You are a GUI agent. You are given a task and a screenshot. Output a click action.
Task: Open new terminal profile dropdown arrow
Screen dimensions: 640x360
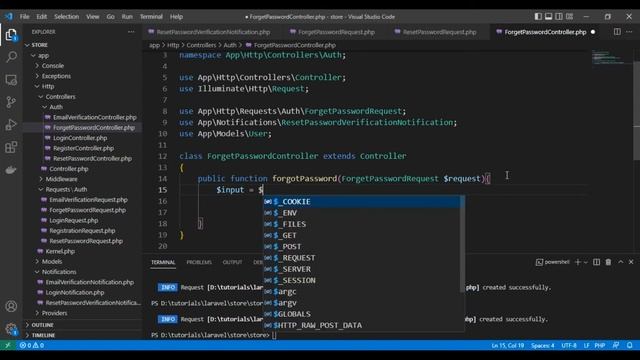pyautogui.click(x=586, y=262)
